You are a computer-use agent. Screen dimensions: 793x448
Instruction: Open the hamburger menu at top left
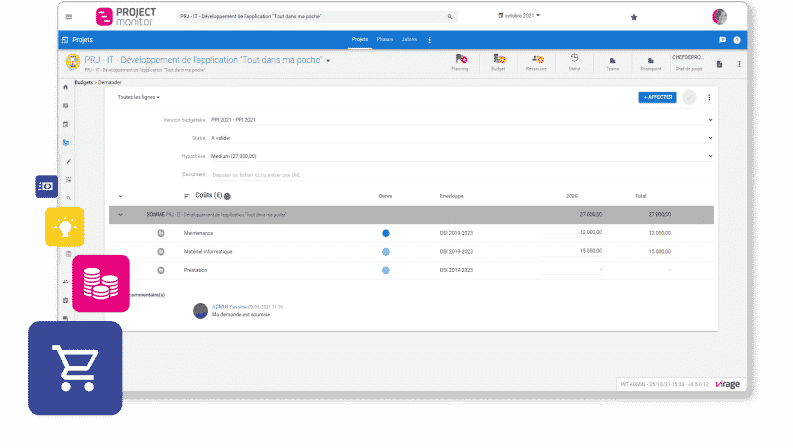click(69, 17)
